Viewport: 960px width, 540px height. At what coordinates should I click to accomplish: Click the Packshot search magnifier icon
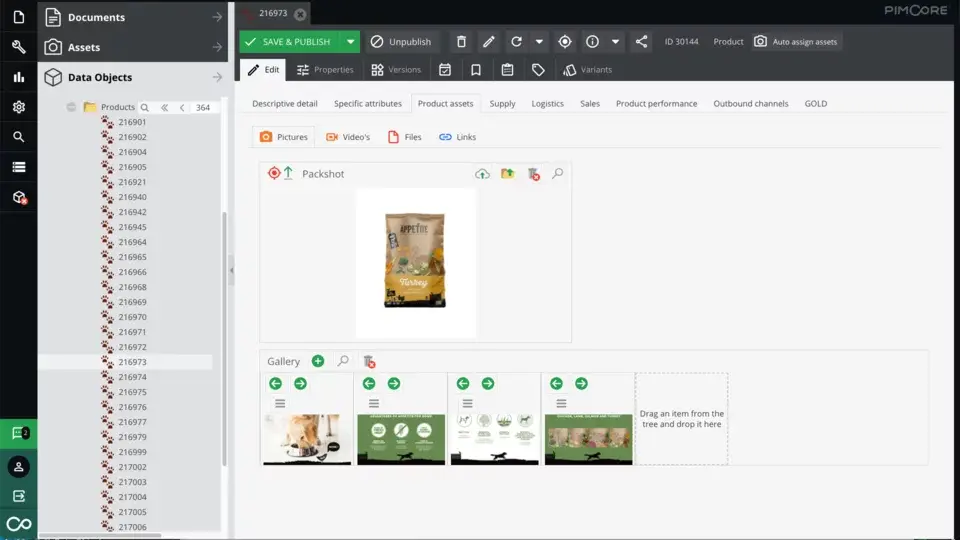[557, 174]
